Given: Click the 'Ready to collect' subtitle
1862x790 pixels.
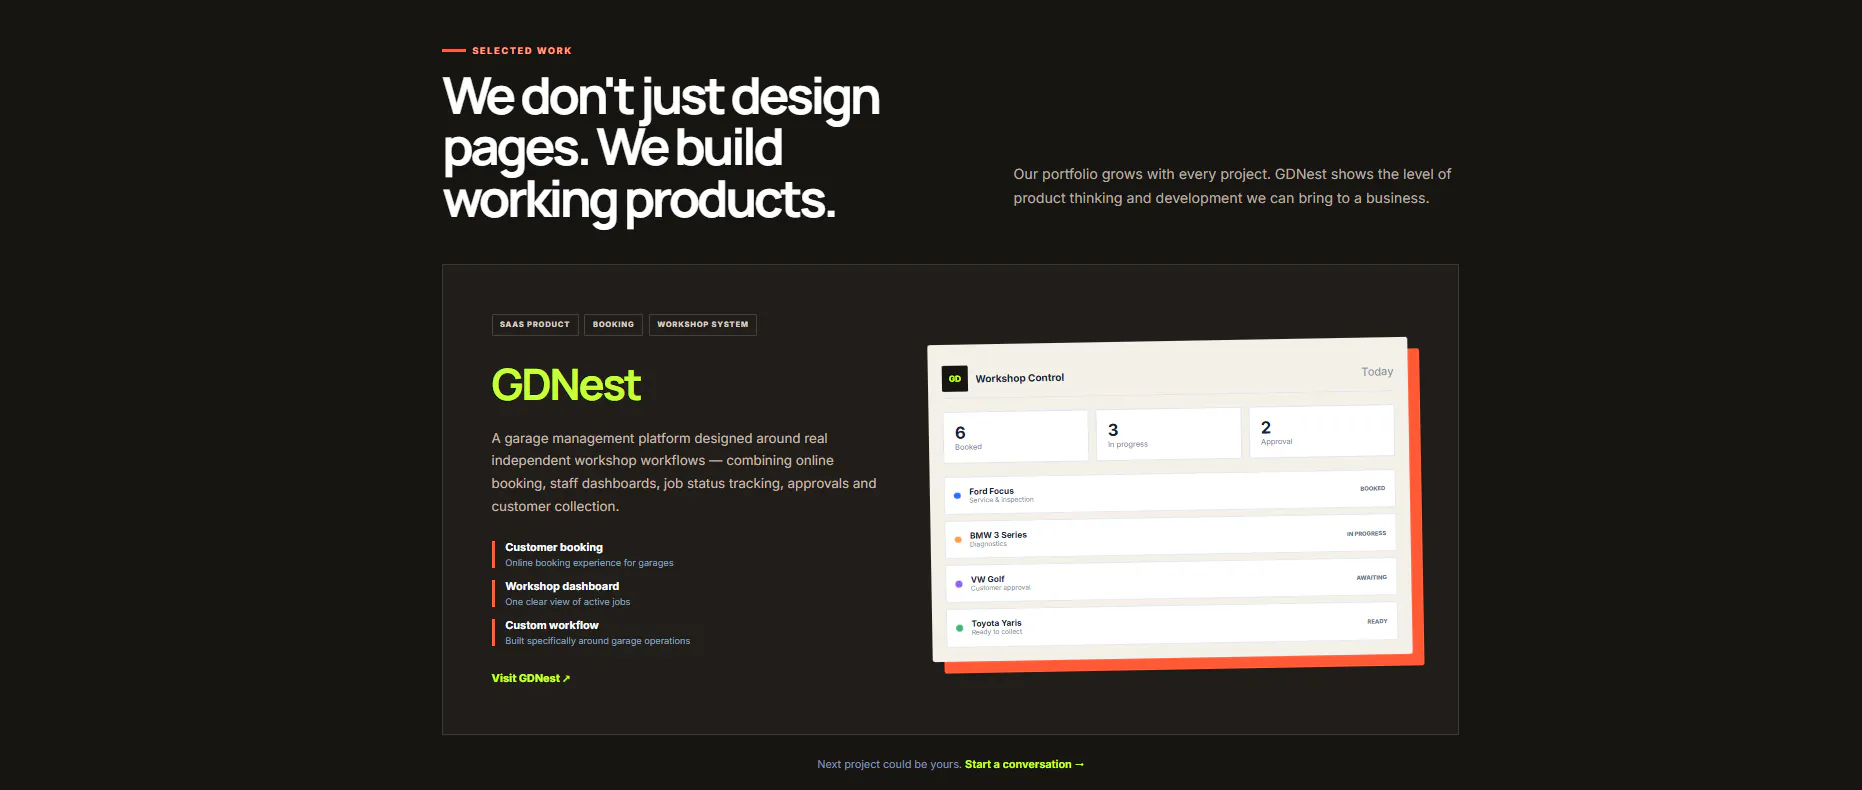Looking at the screenshot, I should 996,632.
